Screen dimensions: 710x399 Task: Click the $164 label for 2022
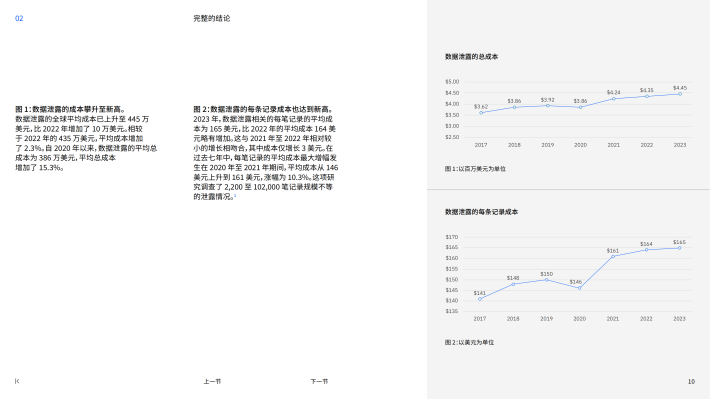tap(646, 244)
